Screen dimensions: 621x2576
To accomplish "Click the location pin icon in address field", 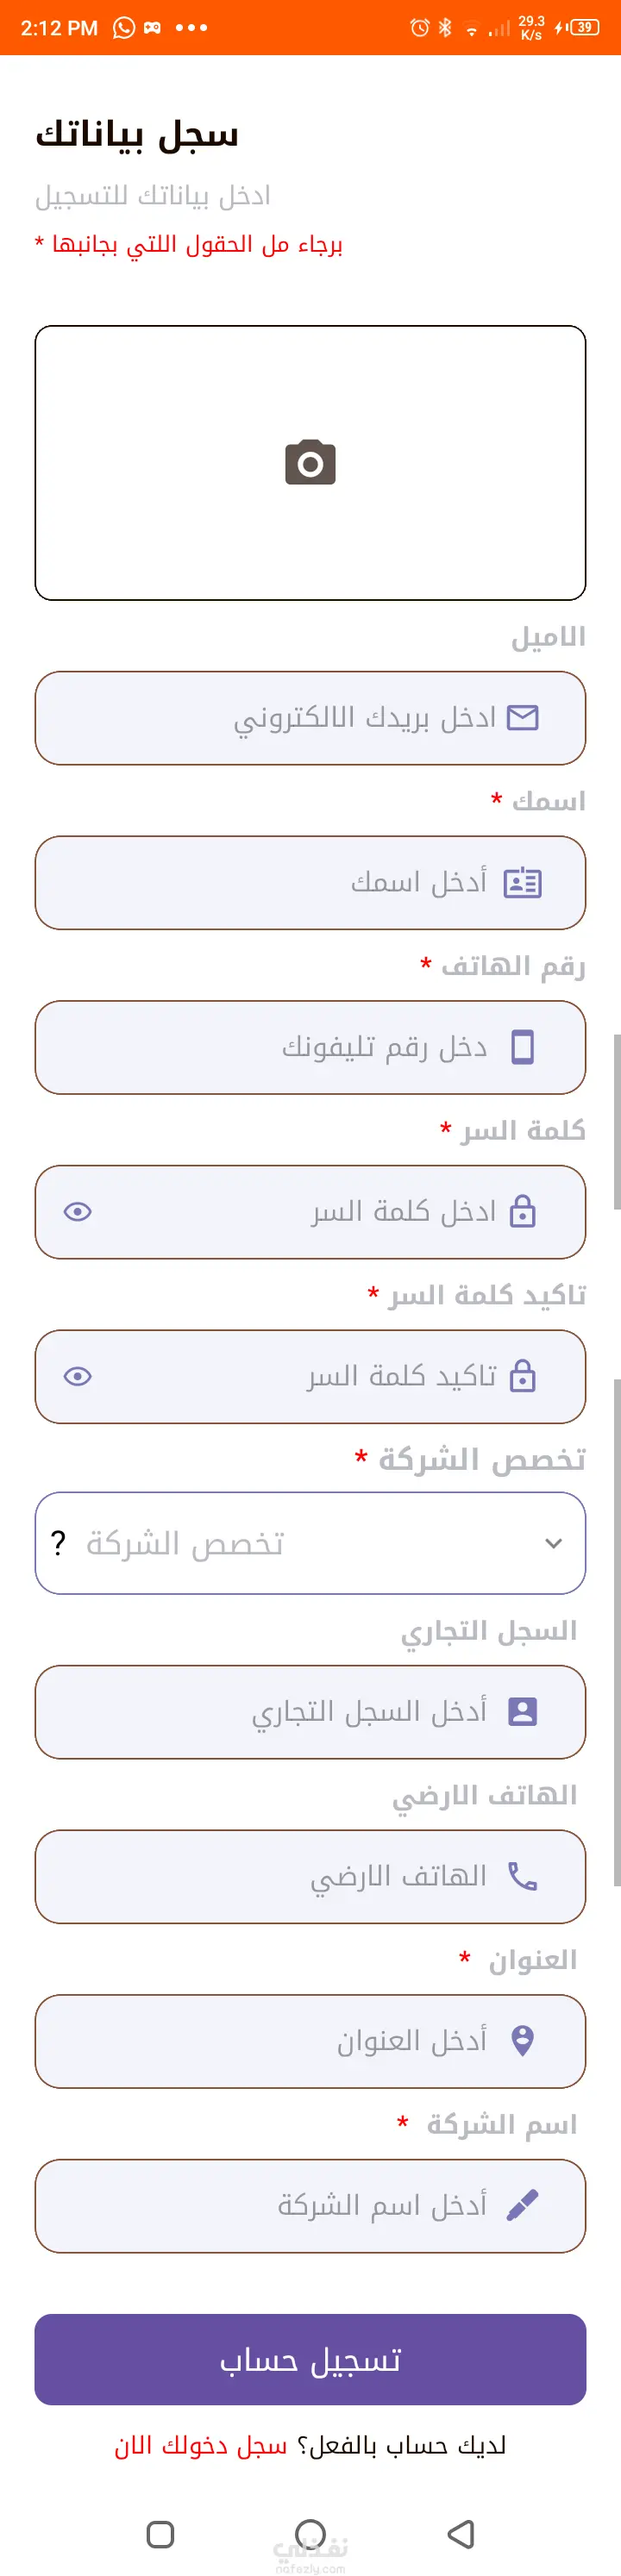I will click(522, 2041).
